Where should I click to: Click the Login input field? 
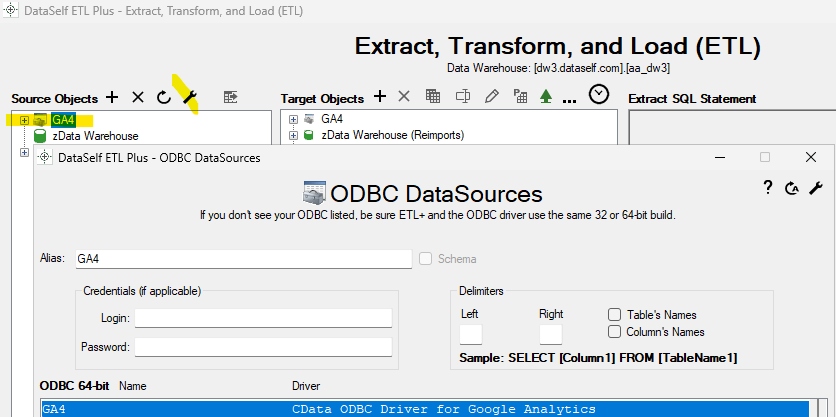[263, 318]
